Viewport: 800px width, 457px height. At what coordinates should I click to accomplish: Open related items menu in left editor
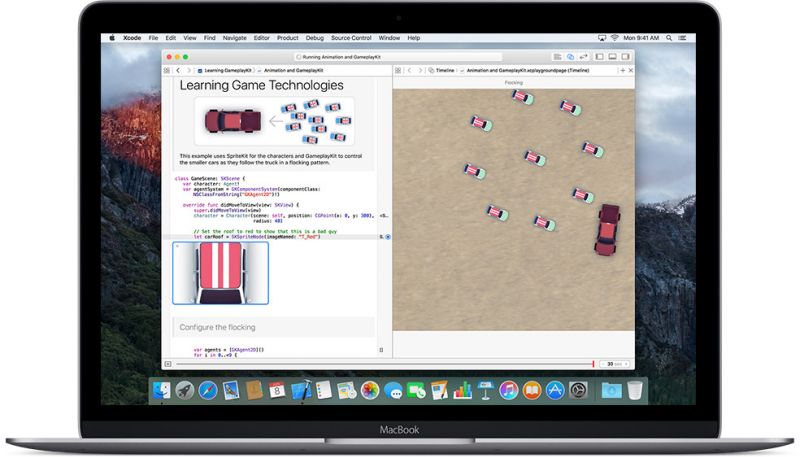pyautogui.click(x=167, y=70)
